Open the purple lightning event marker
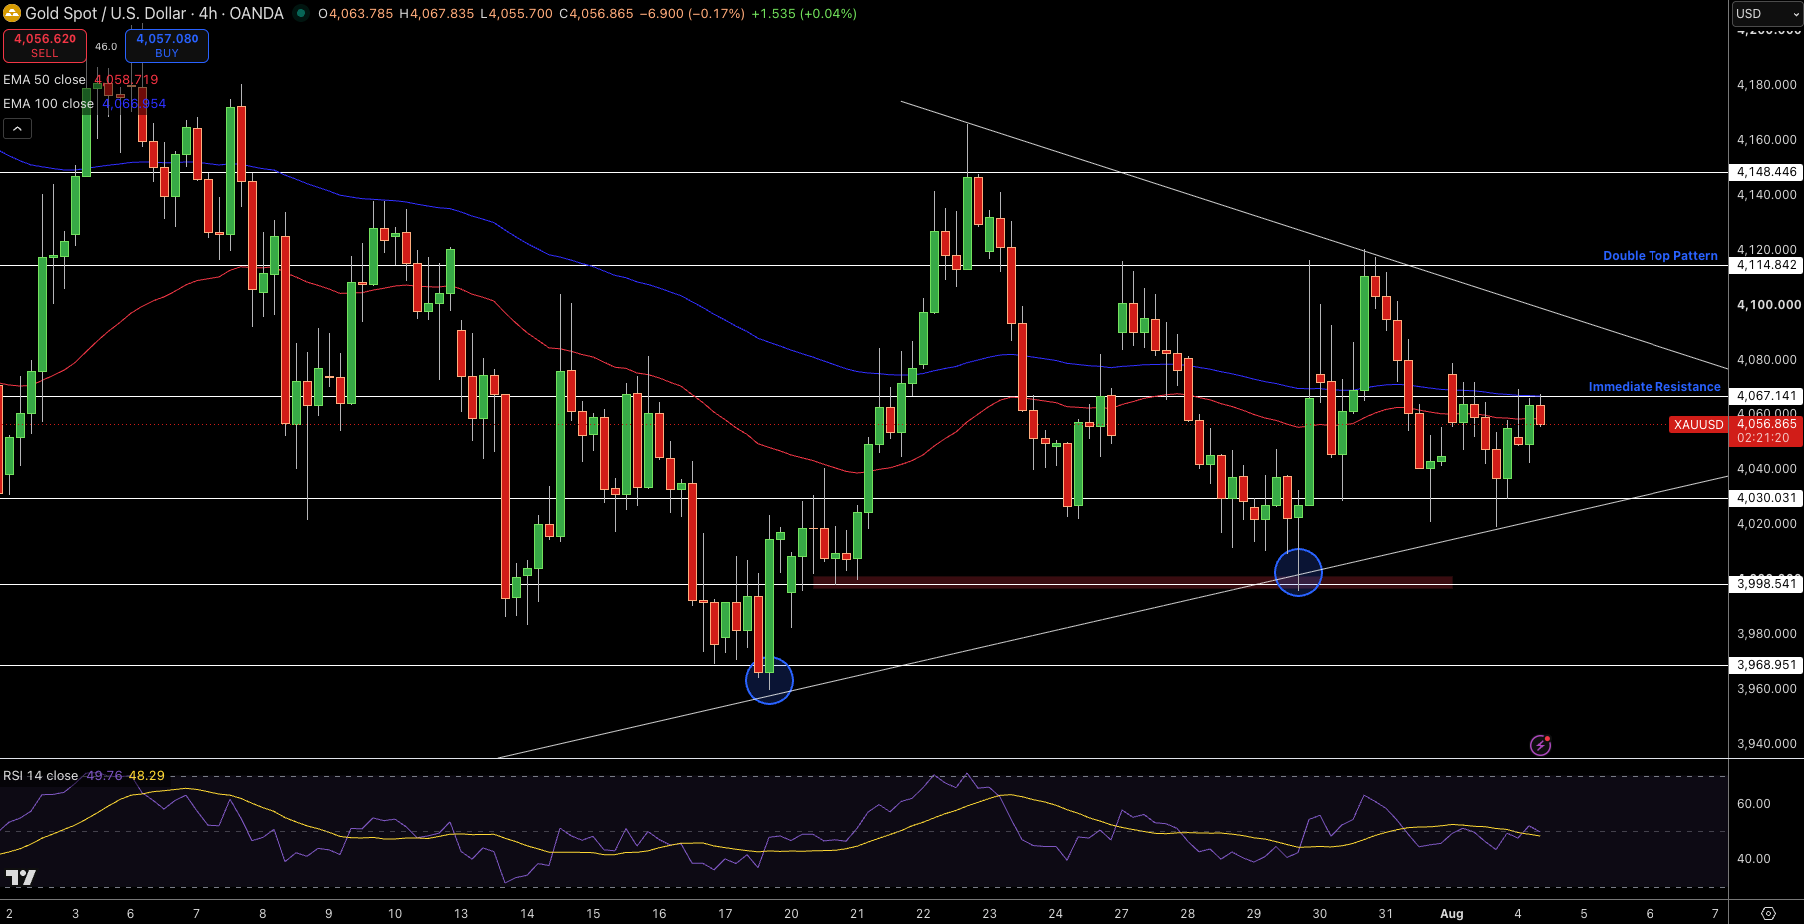 pos(1540,745)
